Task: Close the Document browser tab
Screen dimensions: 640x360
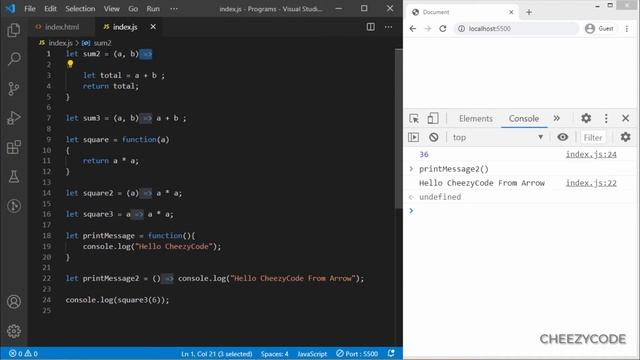Action: point(511,12)
